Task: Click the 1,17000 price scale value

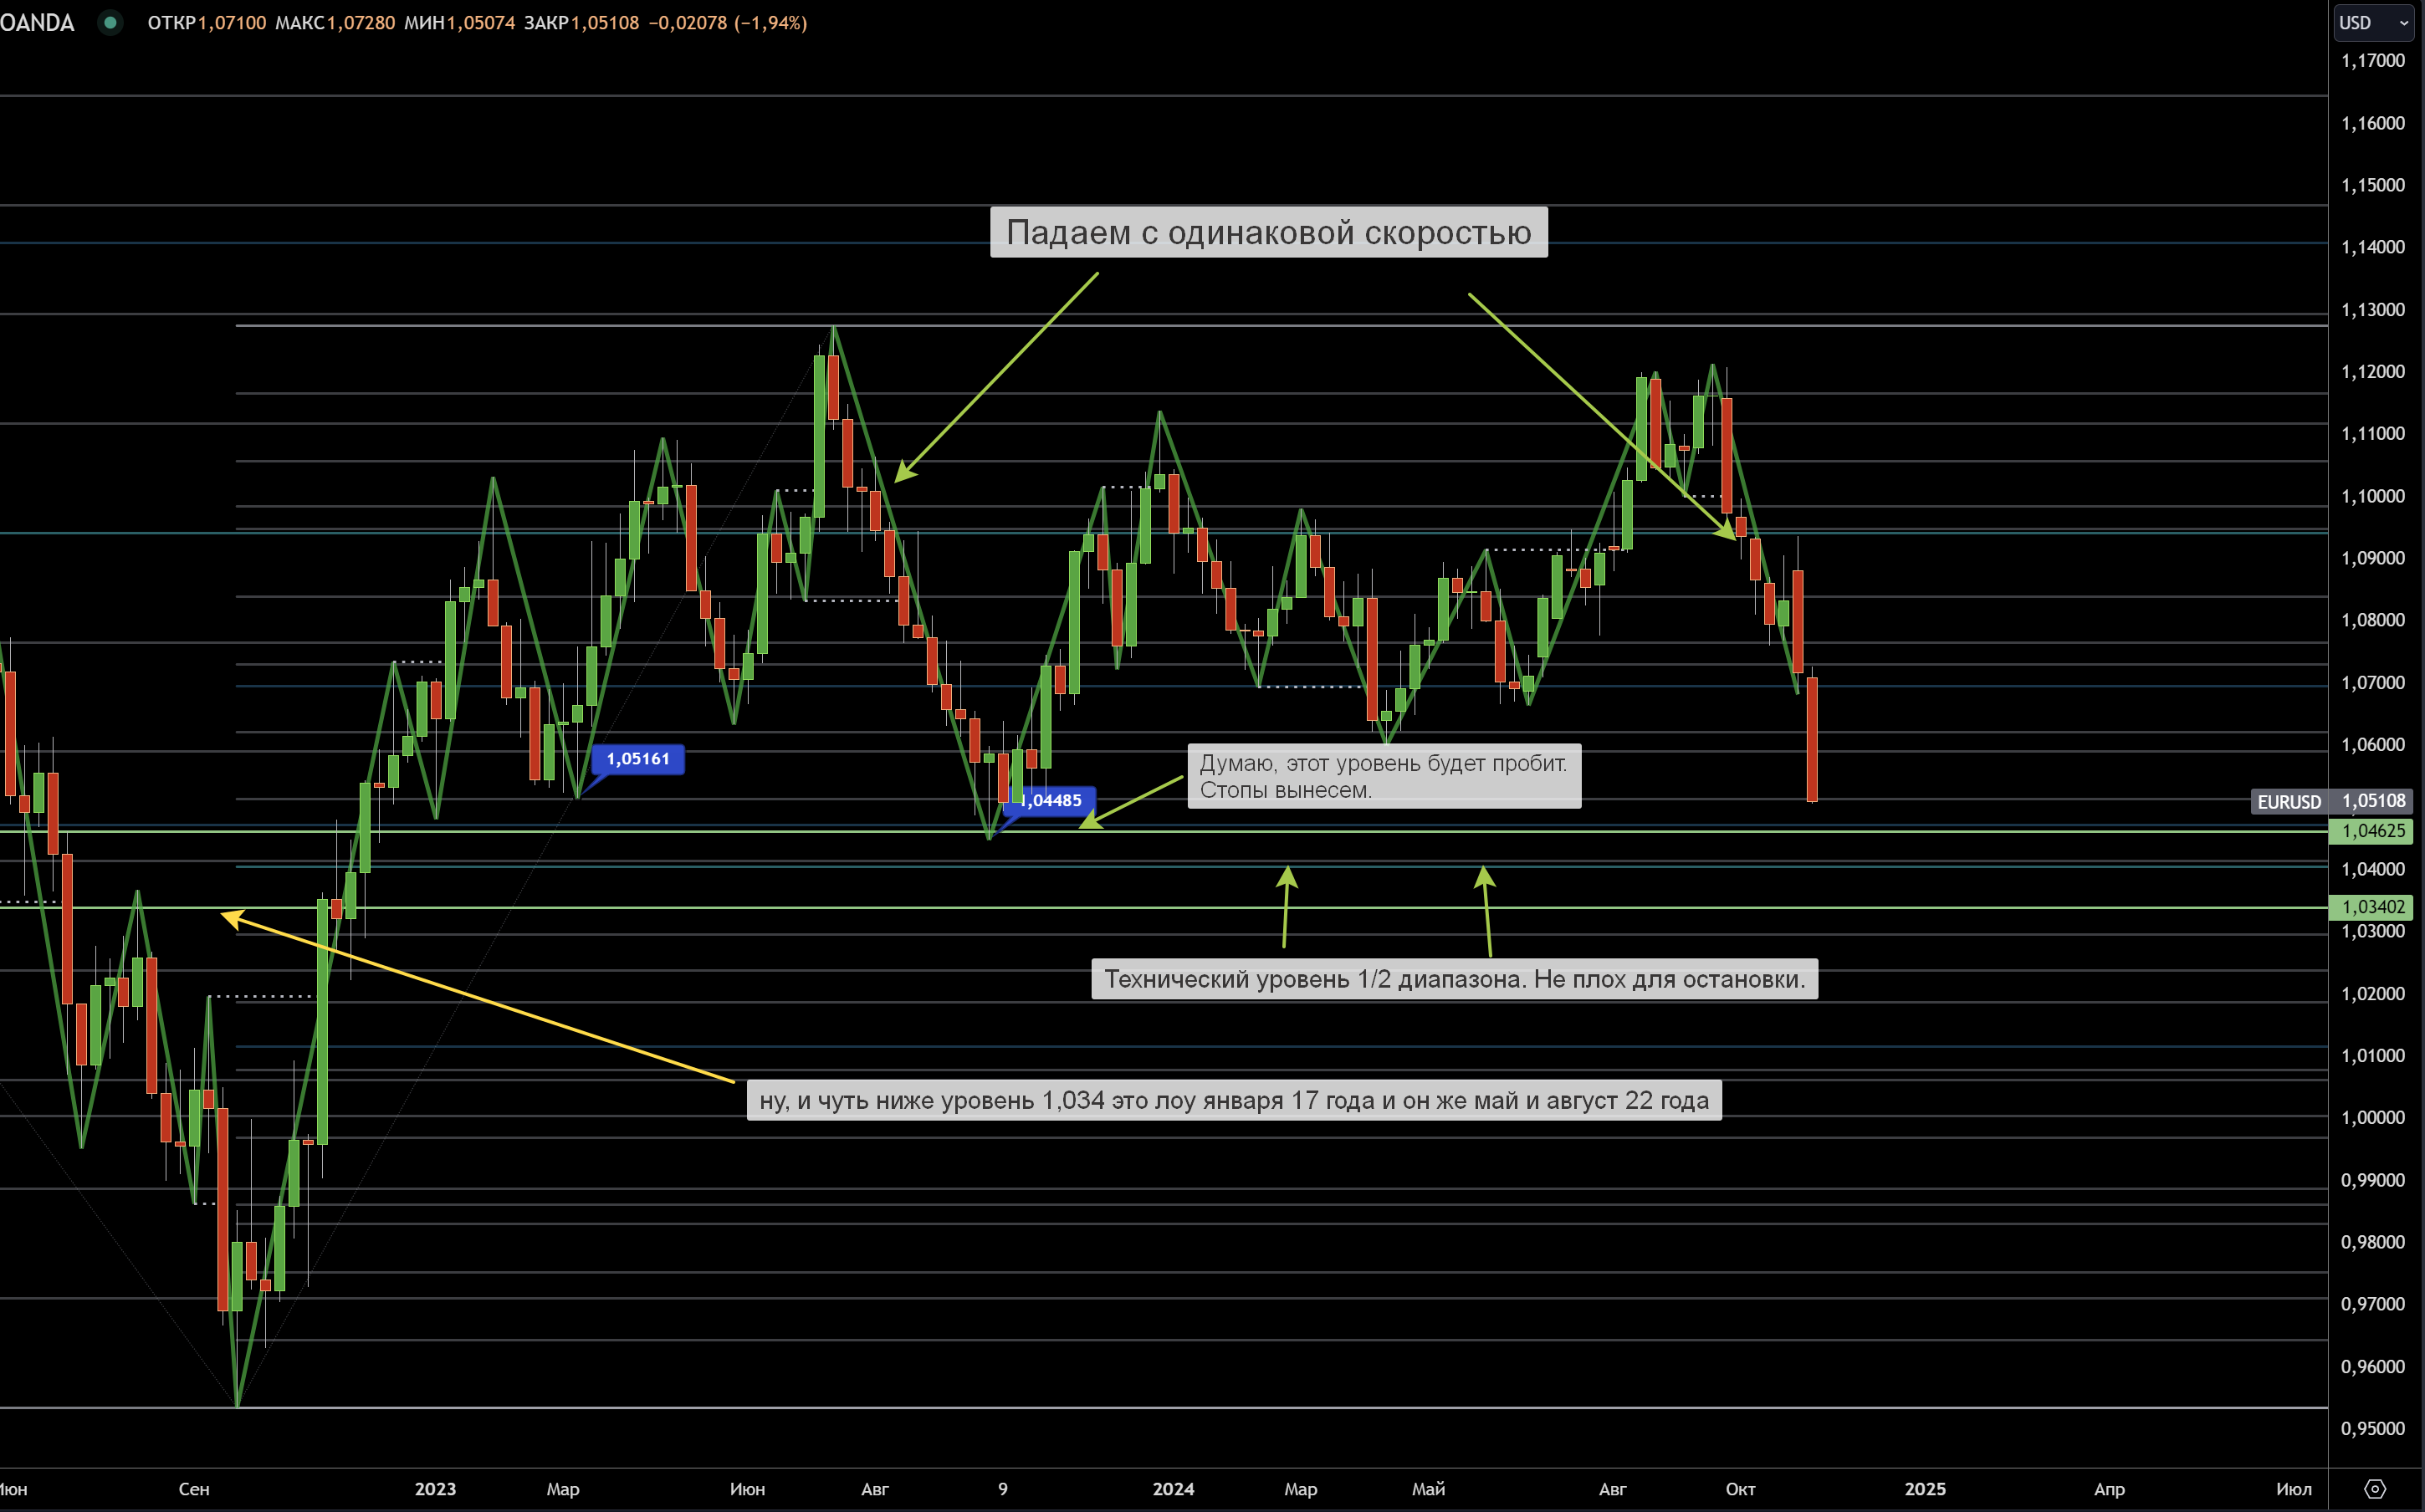Action: point(2373,61)
